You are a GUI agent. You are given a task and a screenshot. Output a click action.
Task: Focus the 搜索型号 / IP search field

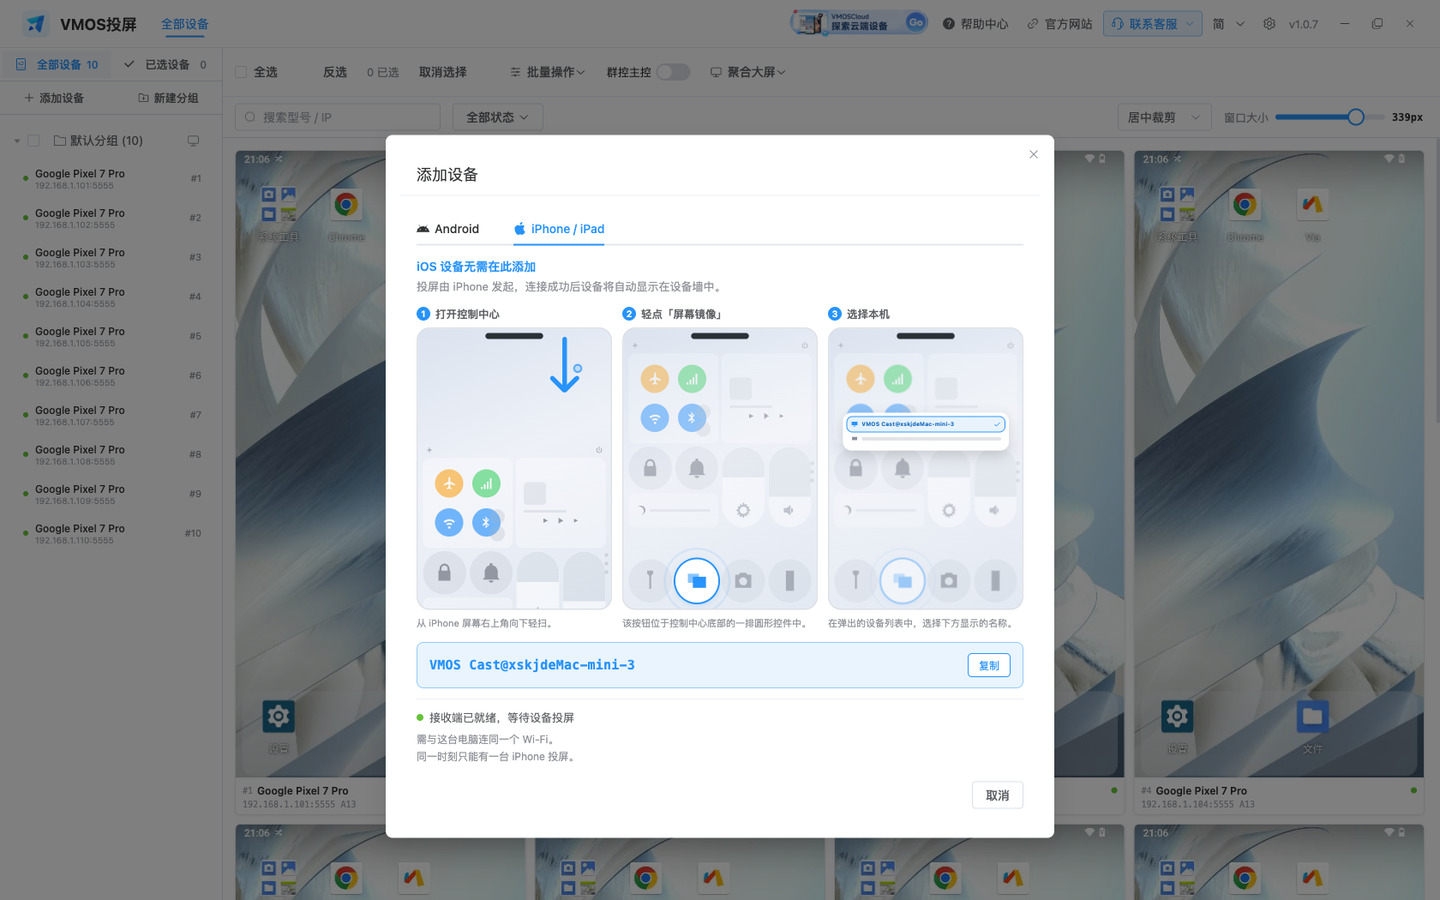coord(337,117)
